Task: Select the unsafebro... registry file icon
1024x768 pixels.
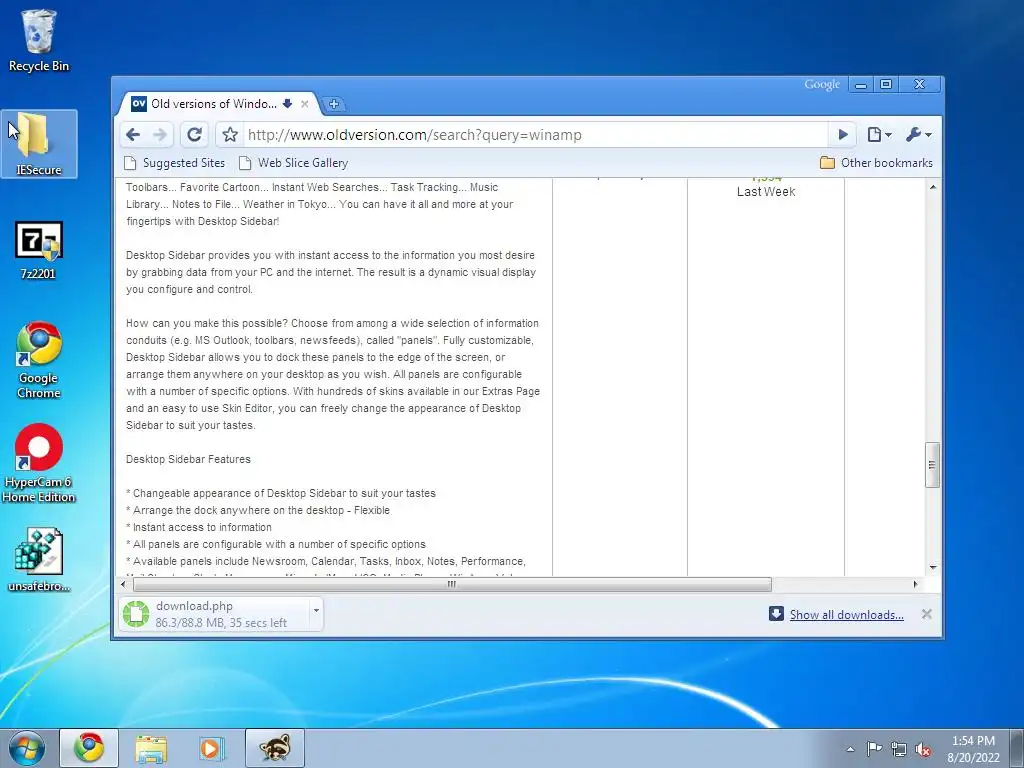Action: (39, 560)
